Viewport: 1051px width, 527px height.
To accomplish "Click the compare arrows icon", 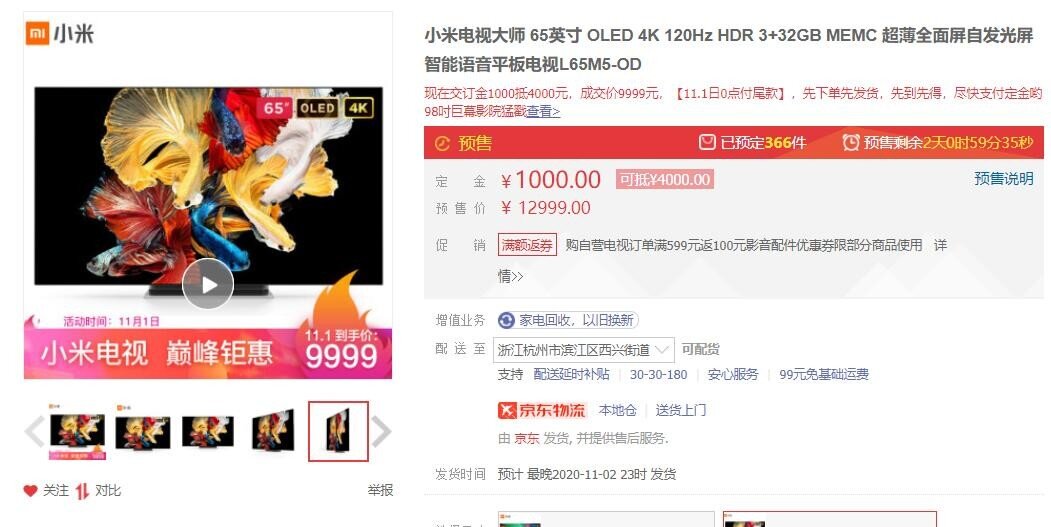I will pyautogui.click(x=82, y=491).
